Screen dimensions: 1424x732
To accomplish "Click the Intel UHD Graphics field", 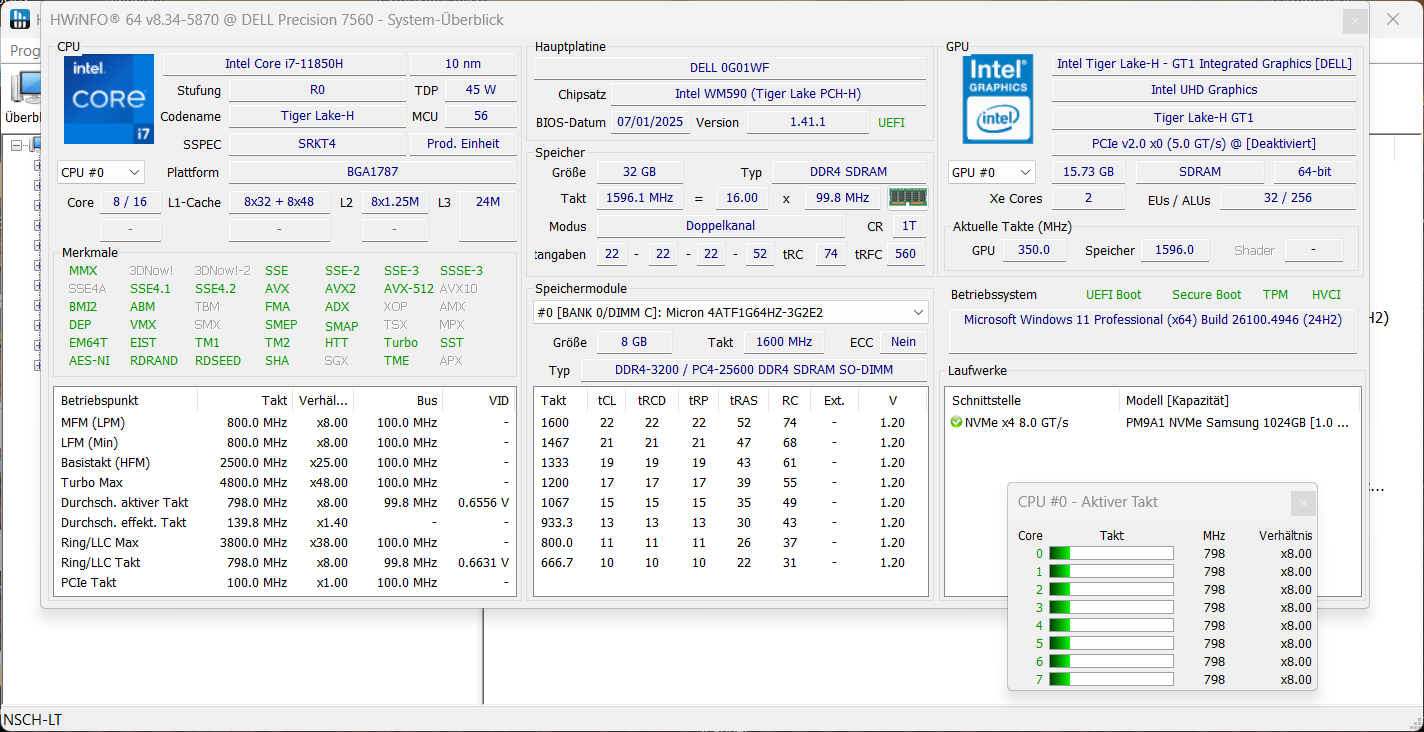I will tap(1204, 90).
